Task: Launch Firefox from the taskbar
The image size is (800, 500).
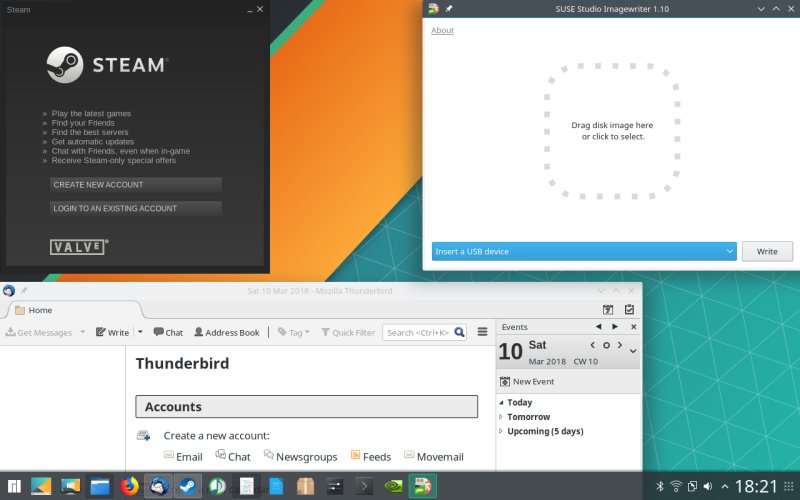Action: coord(129,487)
